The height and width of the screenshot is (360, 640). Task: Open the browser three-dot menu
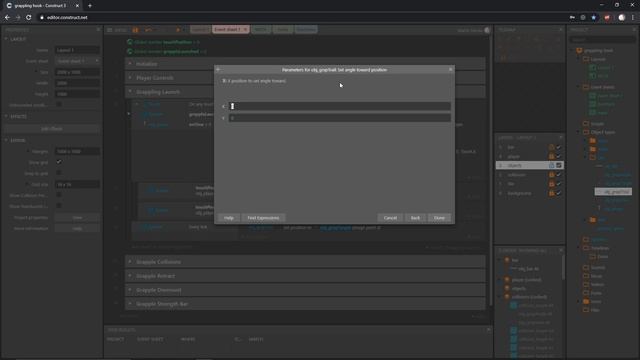(633, 18)
